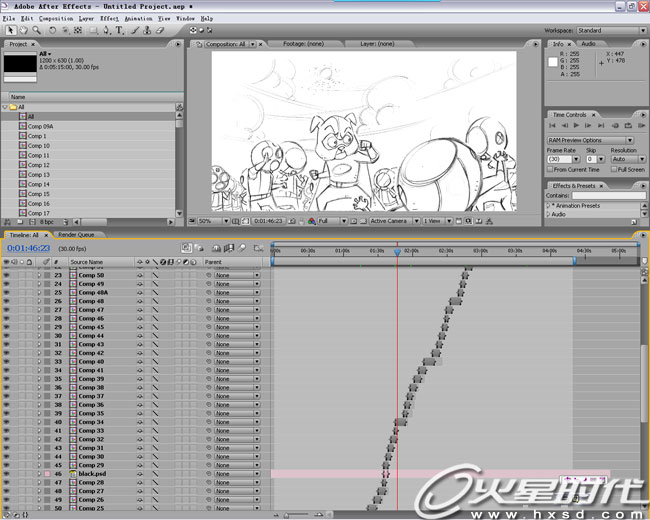Open the 50% magnification dropdown

tap(213, 221)
